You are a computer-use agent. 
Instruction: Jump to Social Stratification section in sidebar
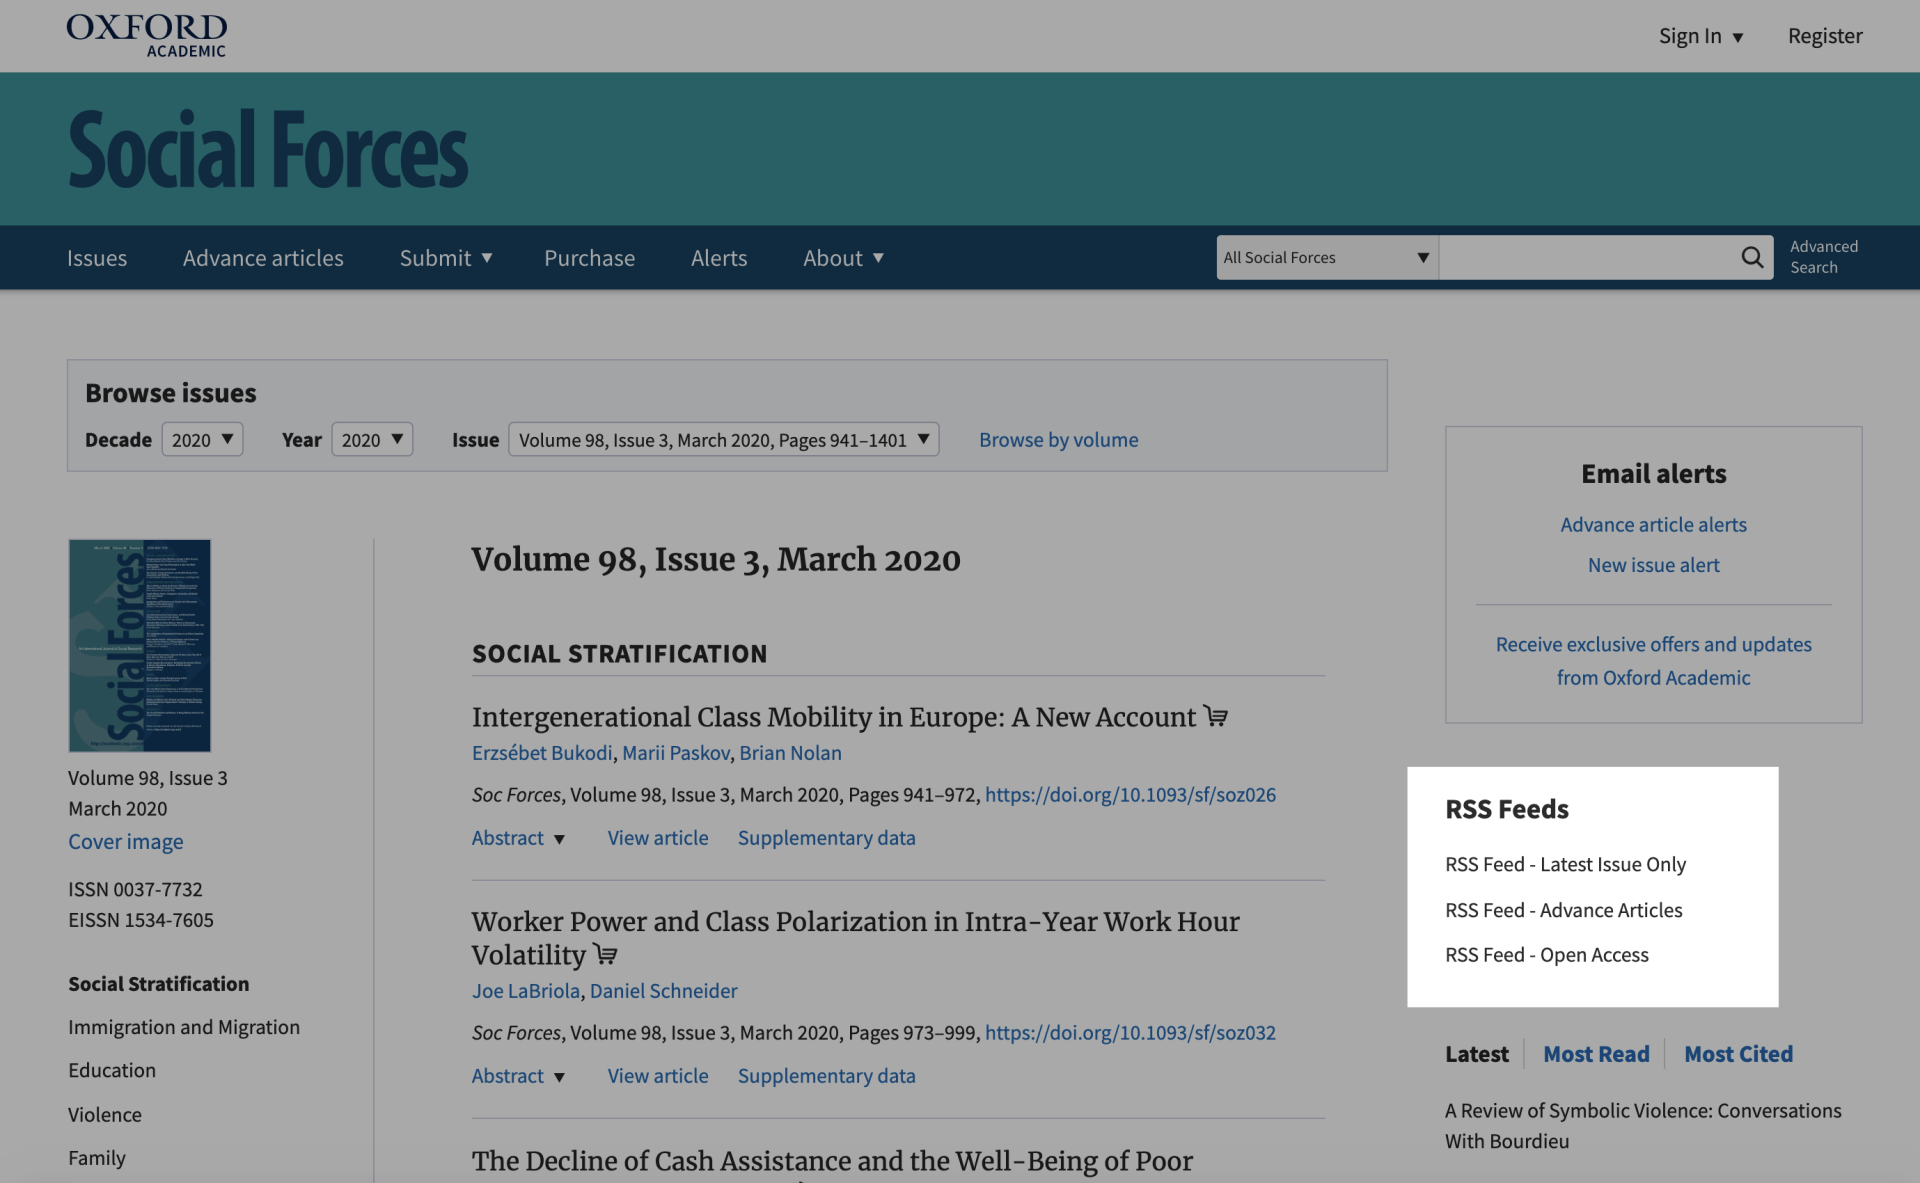[x=158, y=984]
